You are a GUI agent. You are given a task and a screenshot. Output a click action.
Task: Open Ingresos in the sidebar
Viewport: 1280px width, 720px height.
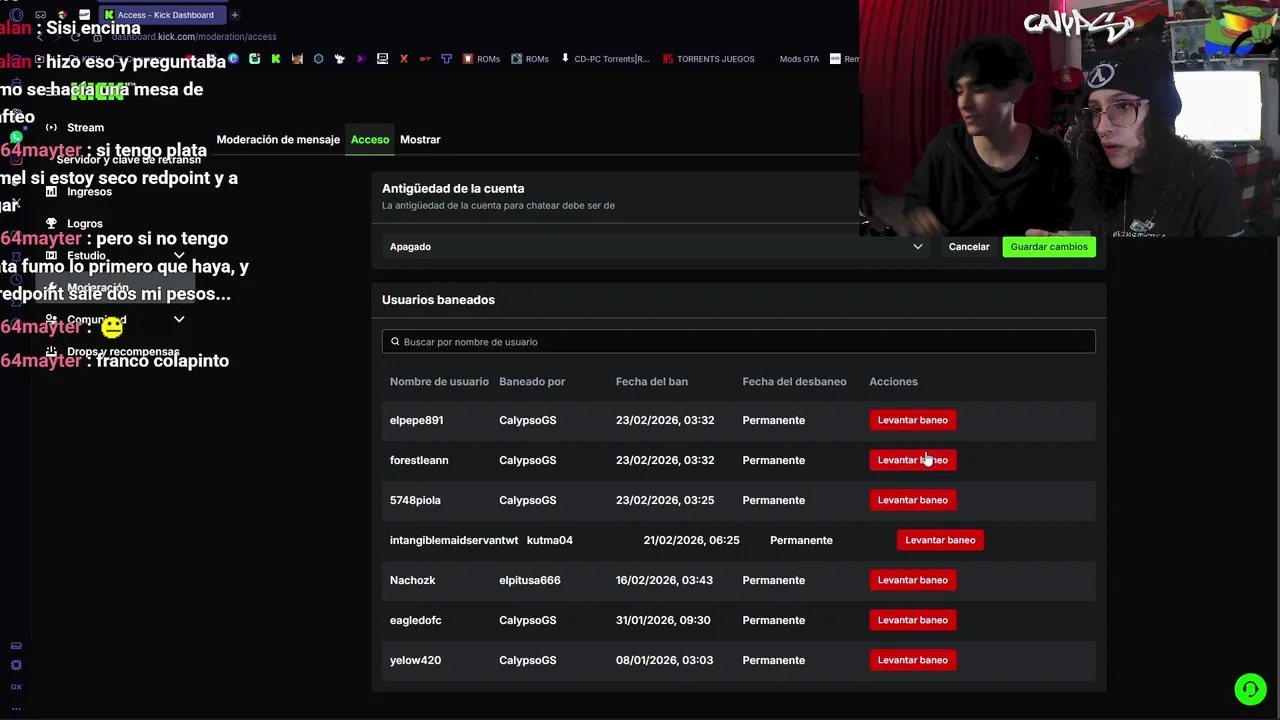tap(89, 192)
